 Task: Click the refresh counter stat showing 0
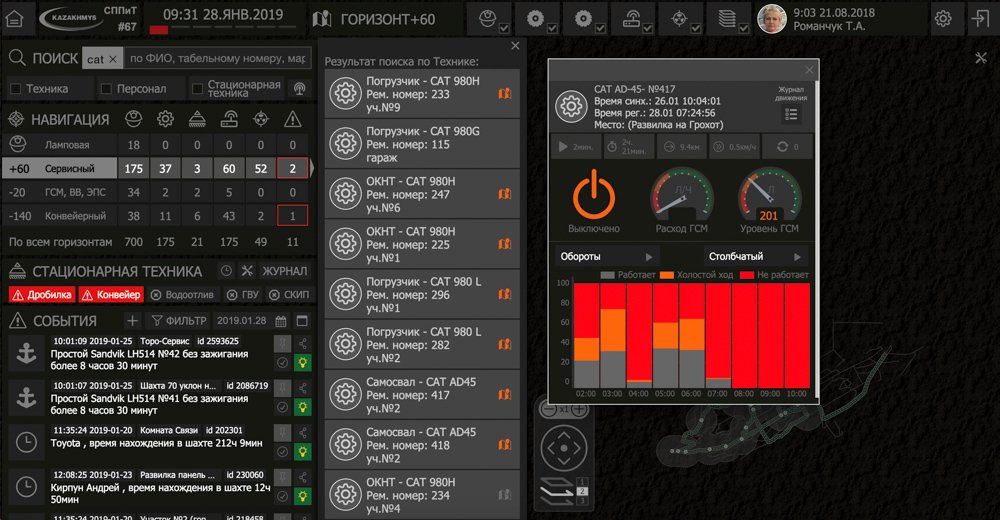(x=788, y=147)
